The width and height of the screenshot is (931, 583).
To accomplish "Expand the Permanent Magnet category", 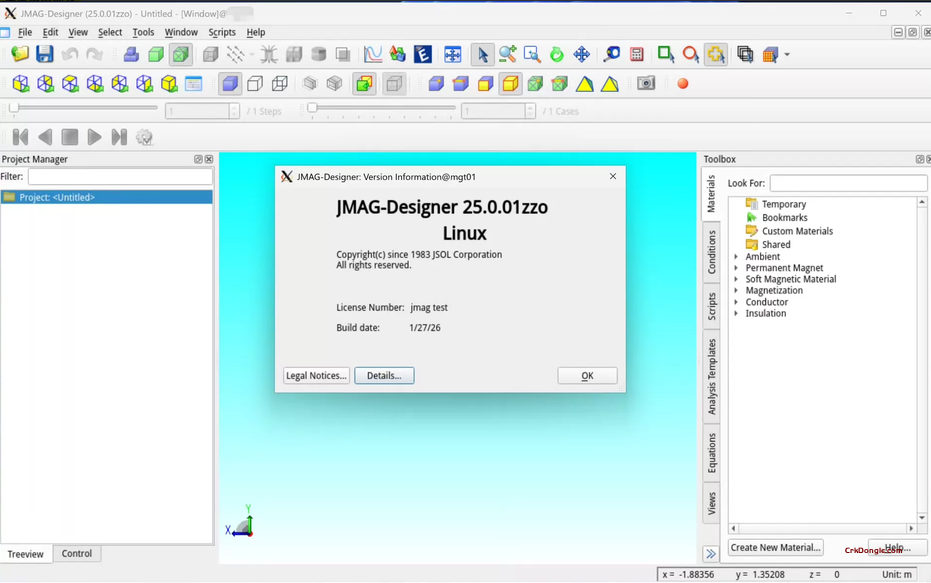I will click(736, 268).
